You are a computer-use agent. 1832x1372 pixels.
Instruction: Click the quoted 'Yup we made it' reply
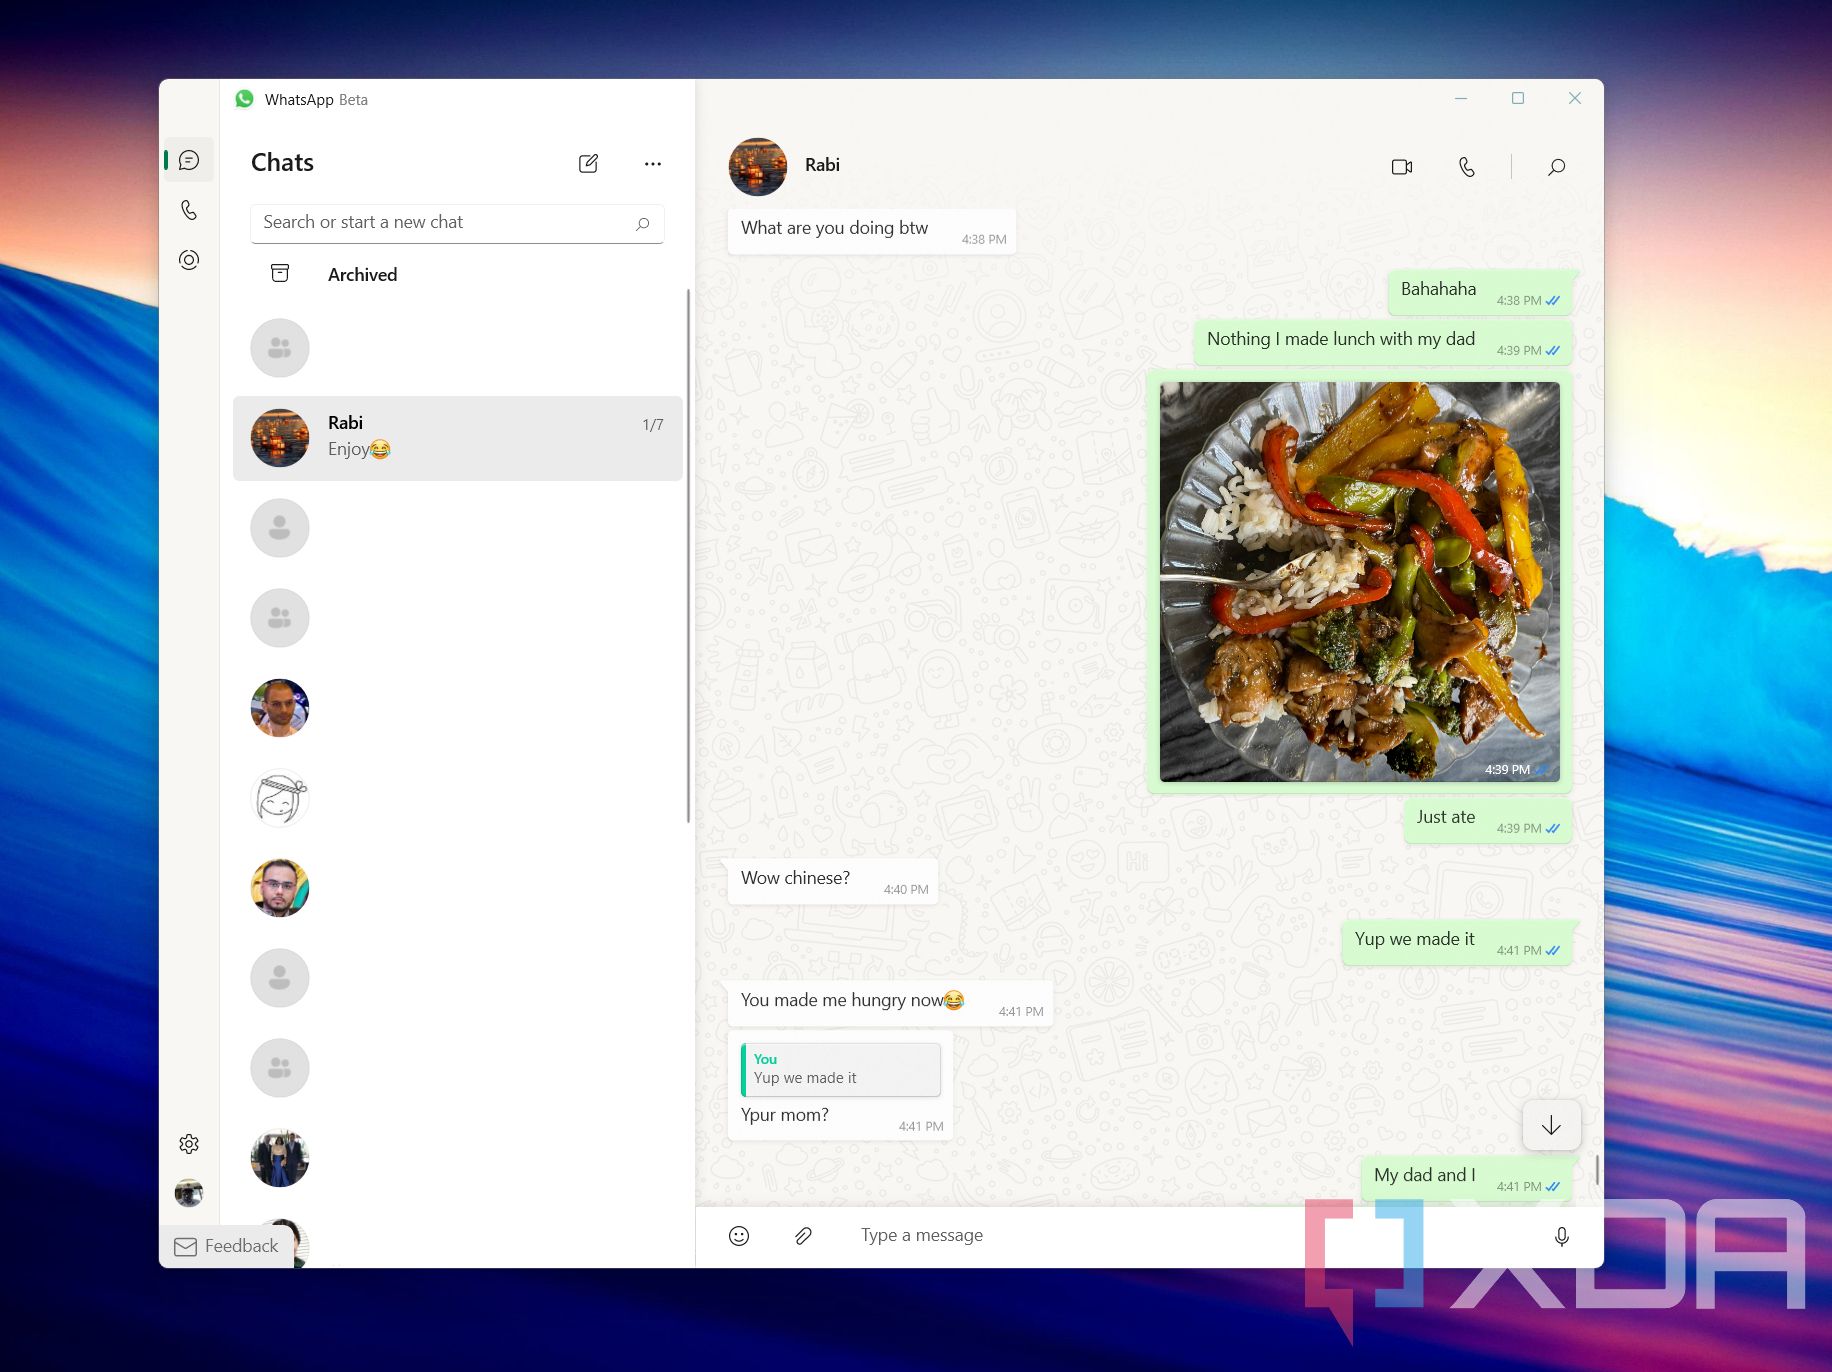pos(840,1069)
